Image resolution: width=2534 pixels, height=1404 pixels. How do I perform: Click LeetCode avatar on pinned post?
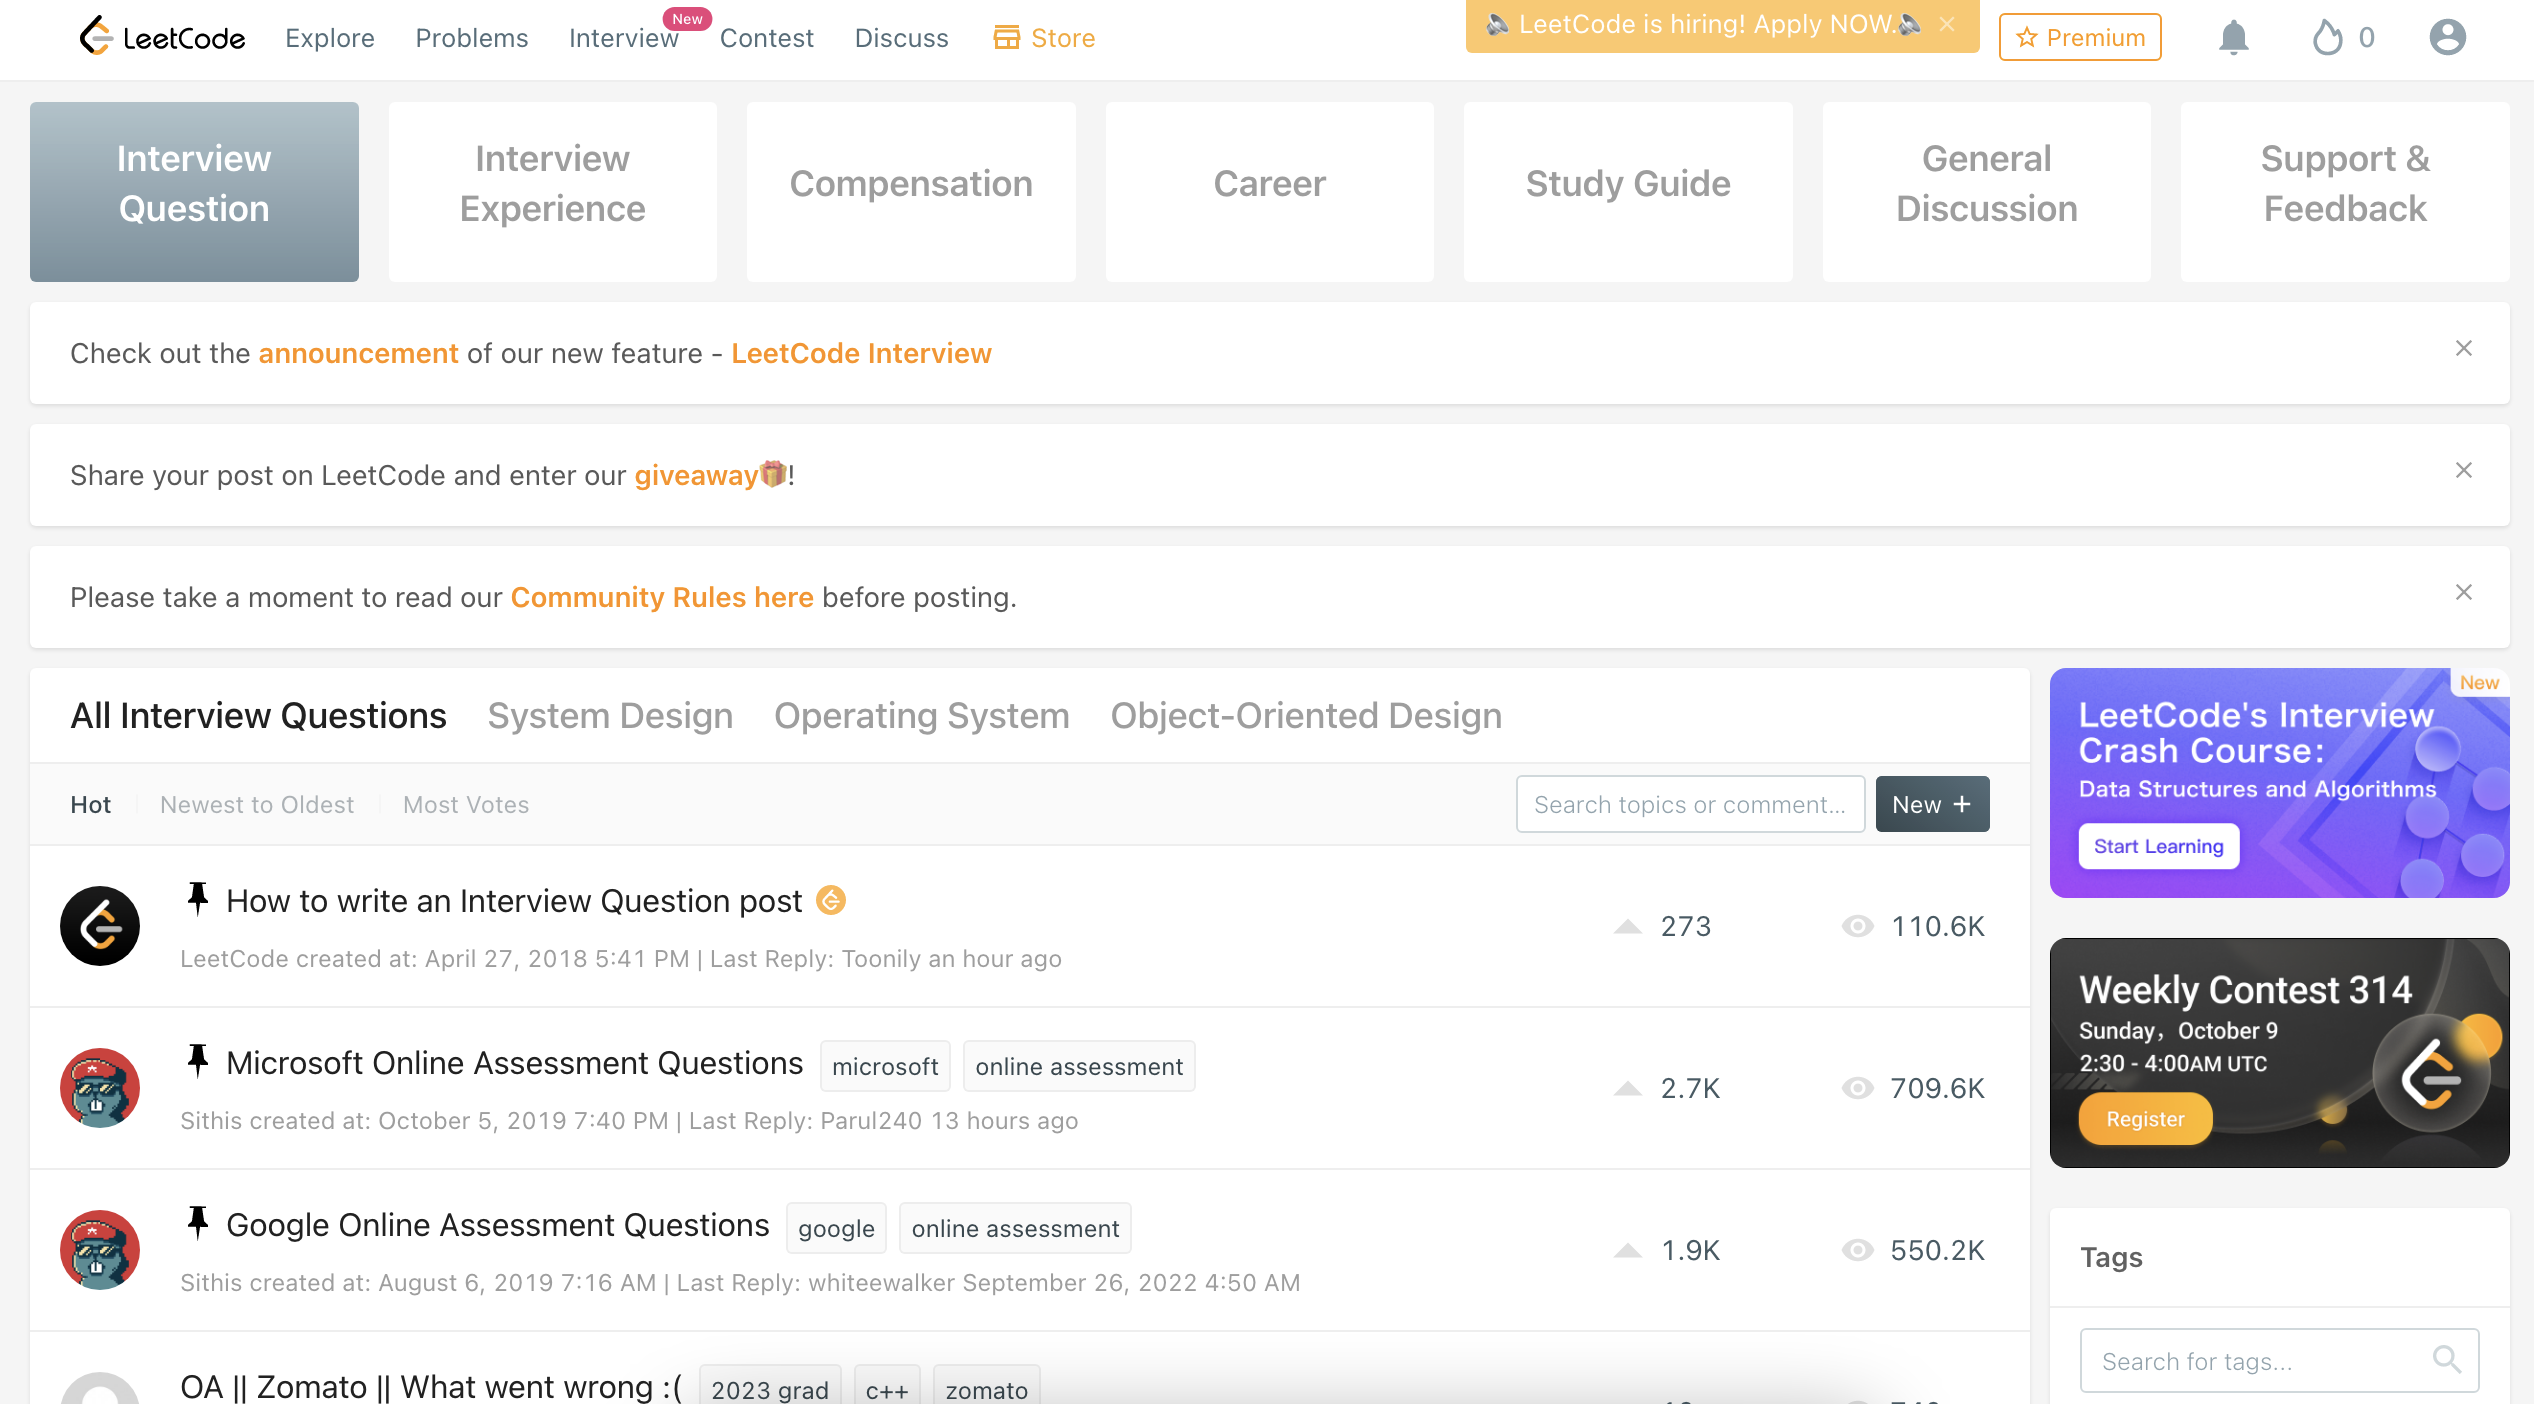100,926
